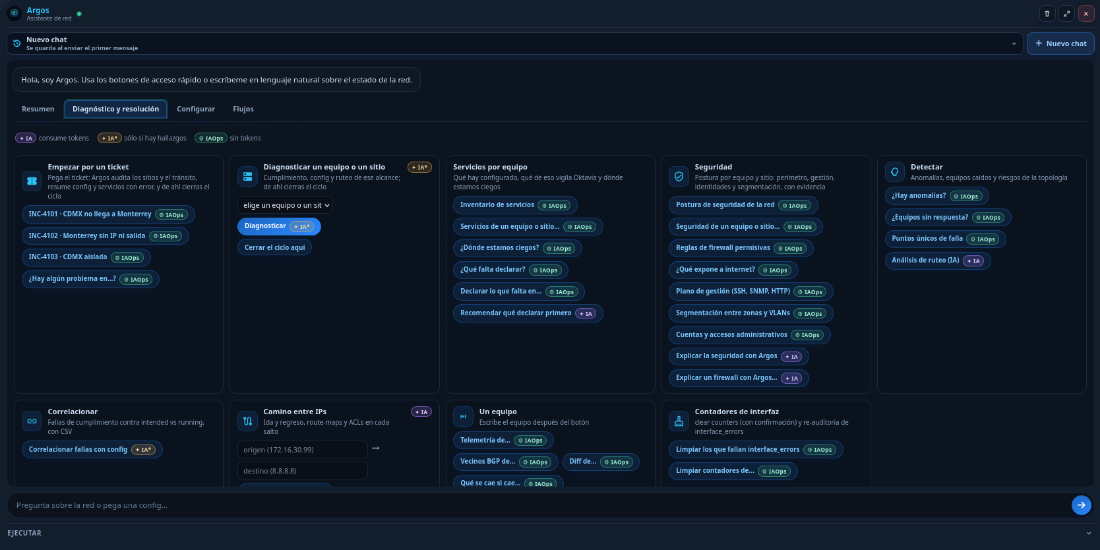The width and height of the screenshot is (1100, 550).
Task: Open the Configurar tab
Action: (x=196, y=109)
